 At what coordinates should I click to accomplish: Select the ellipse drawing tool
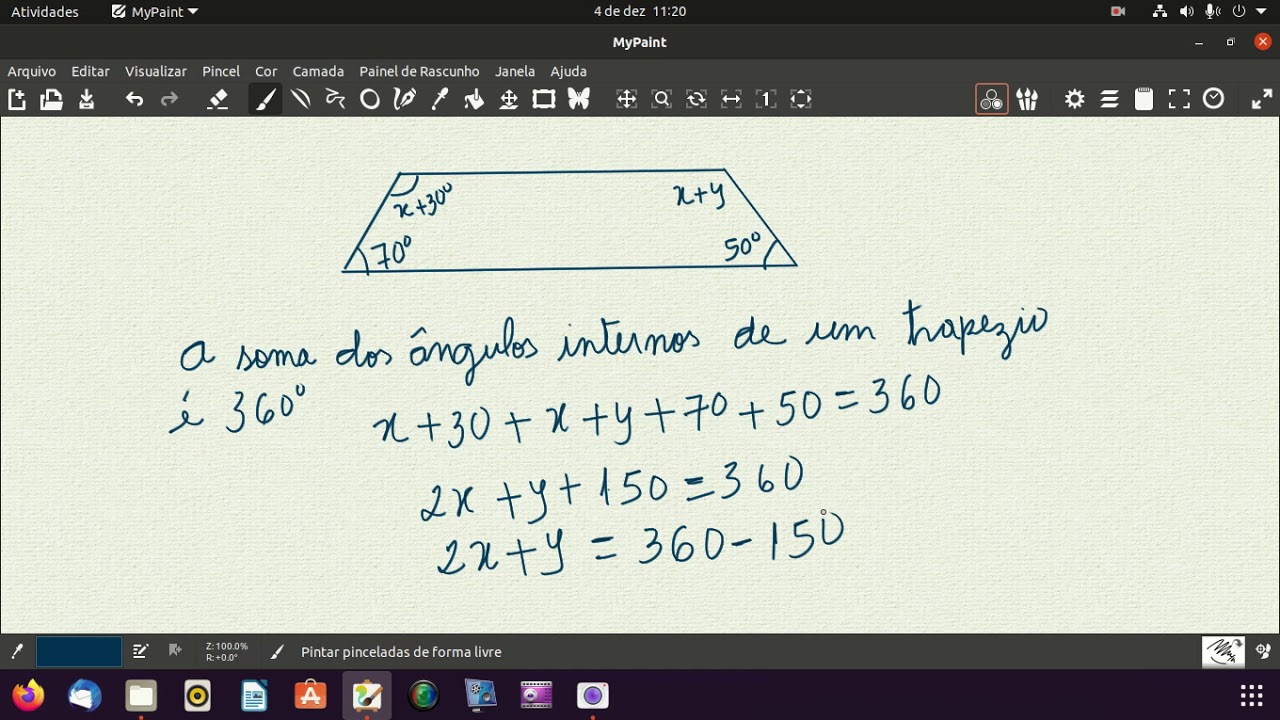point(370,99)
